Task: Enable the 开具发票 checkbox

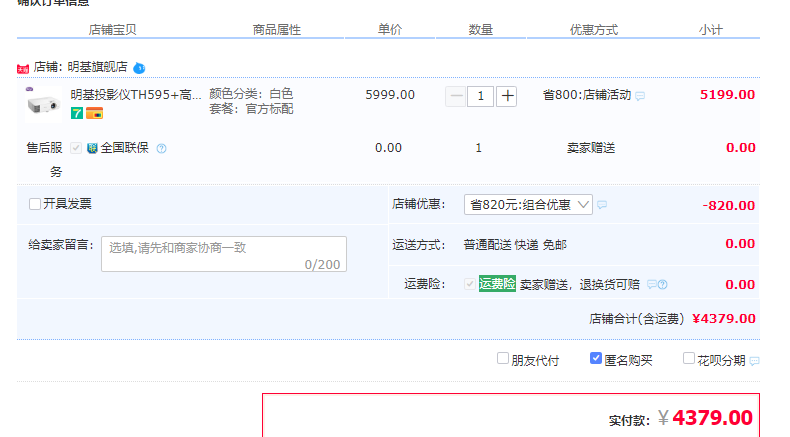Action: pos(34,204)
